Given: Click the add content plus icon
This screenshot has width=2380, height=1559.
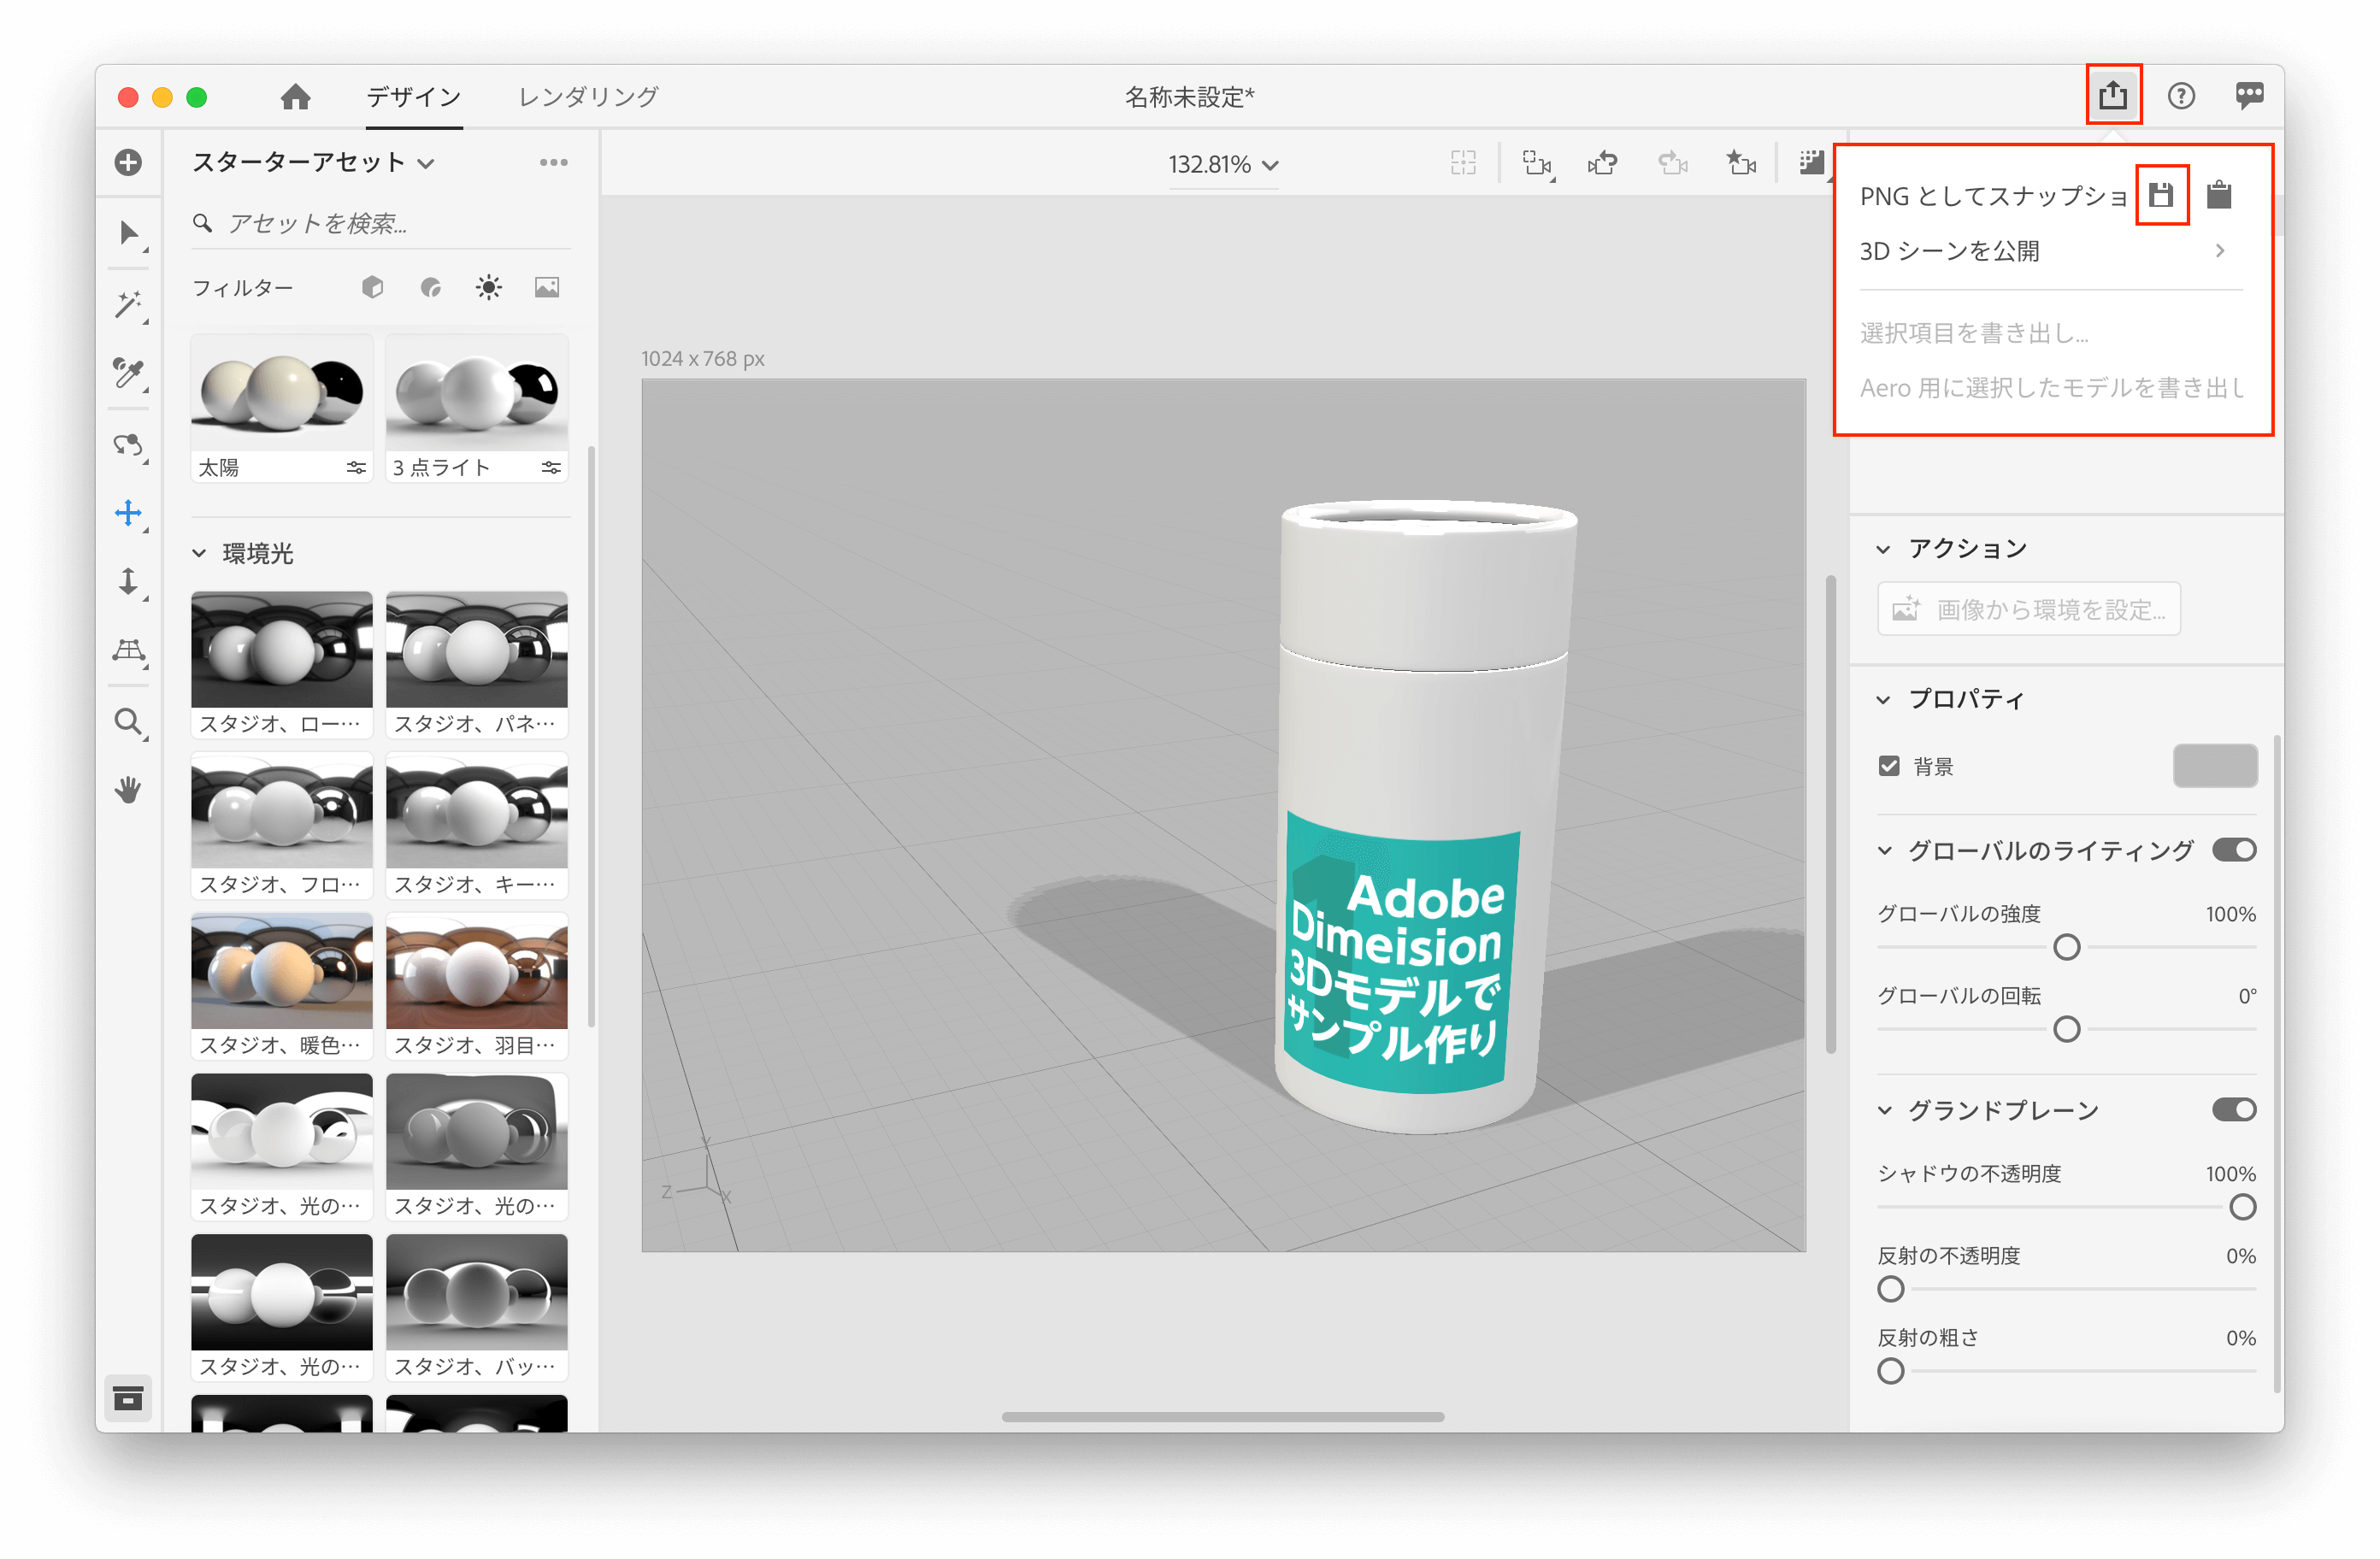Looking at the screenshot, I should [x=128, y=162].
